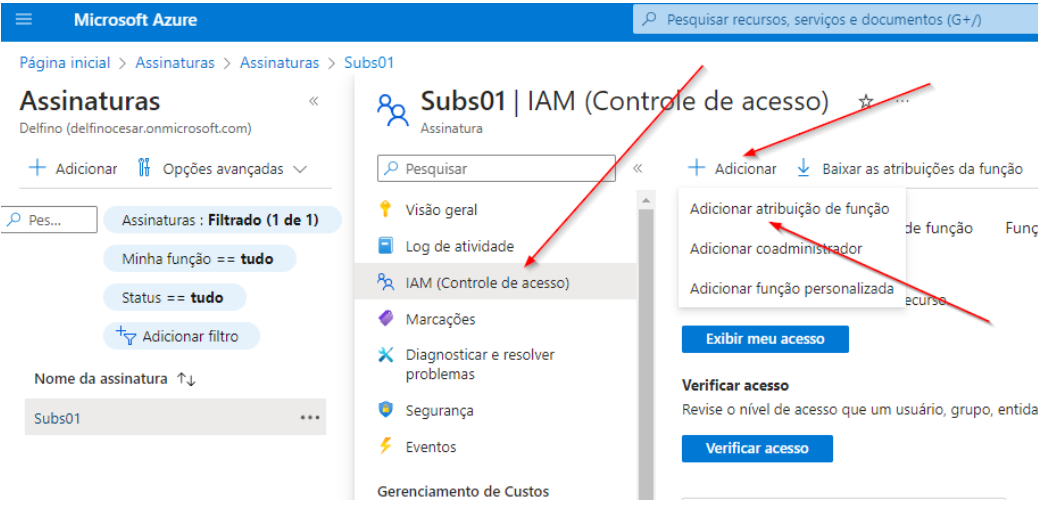Screen dimensions: 1038x507
Task: Click the Eventos lightning bolt icon
Action: pos(385,446)
